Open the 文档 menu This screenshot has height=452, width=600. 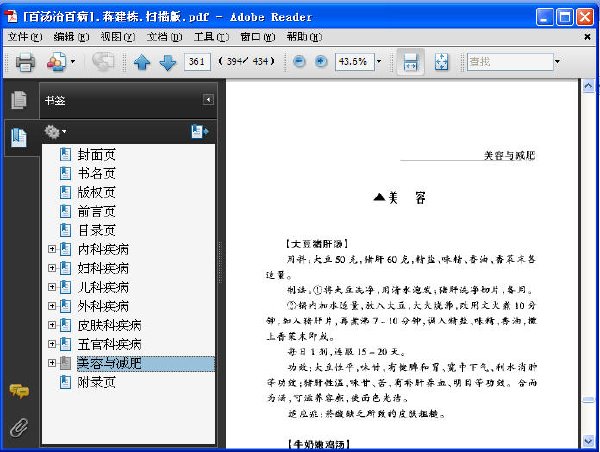point(164,37)
